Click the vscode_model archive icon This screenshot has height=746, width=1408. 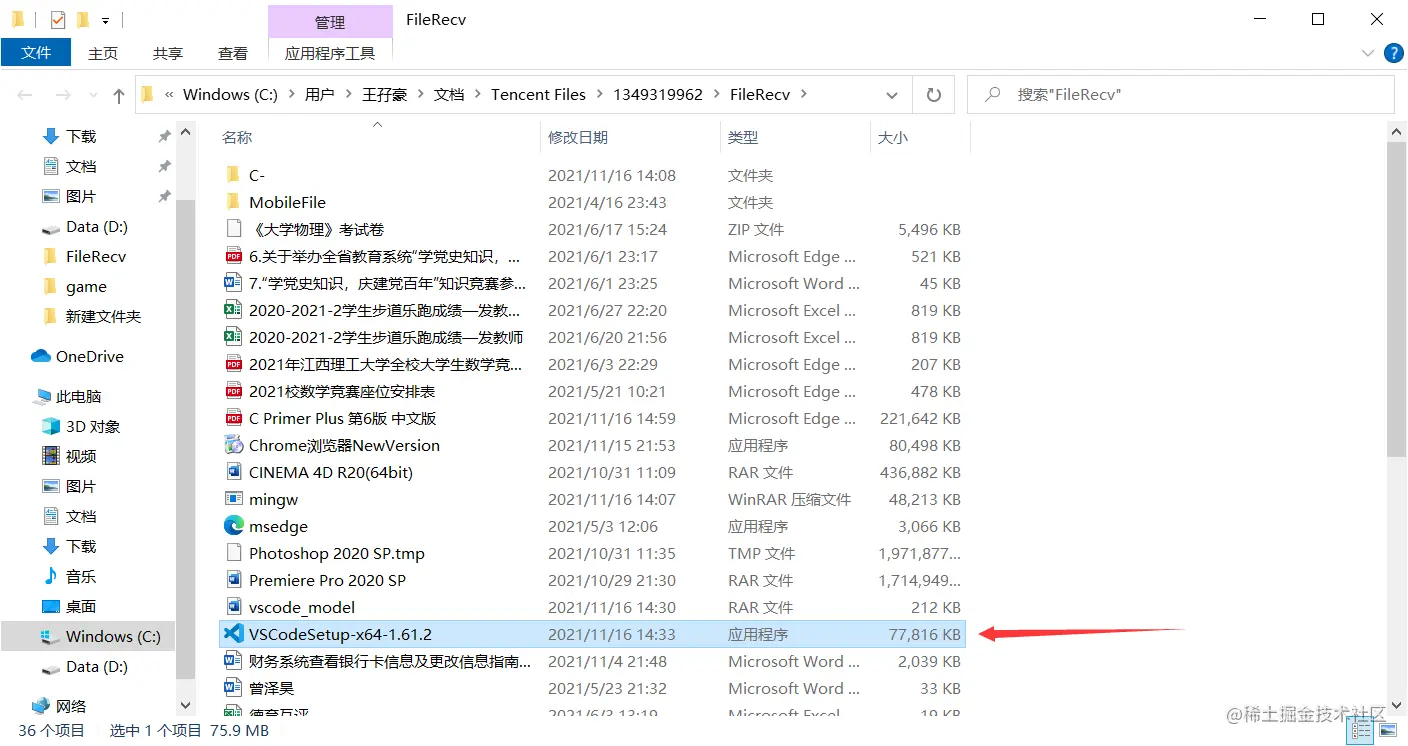click(233, 607)
